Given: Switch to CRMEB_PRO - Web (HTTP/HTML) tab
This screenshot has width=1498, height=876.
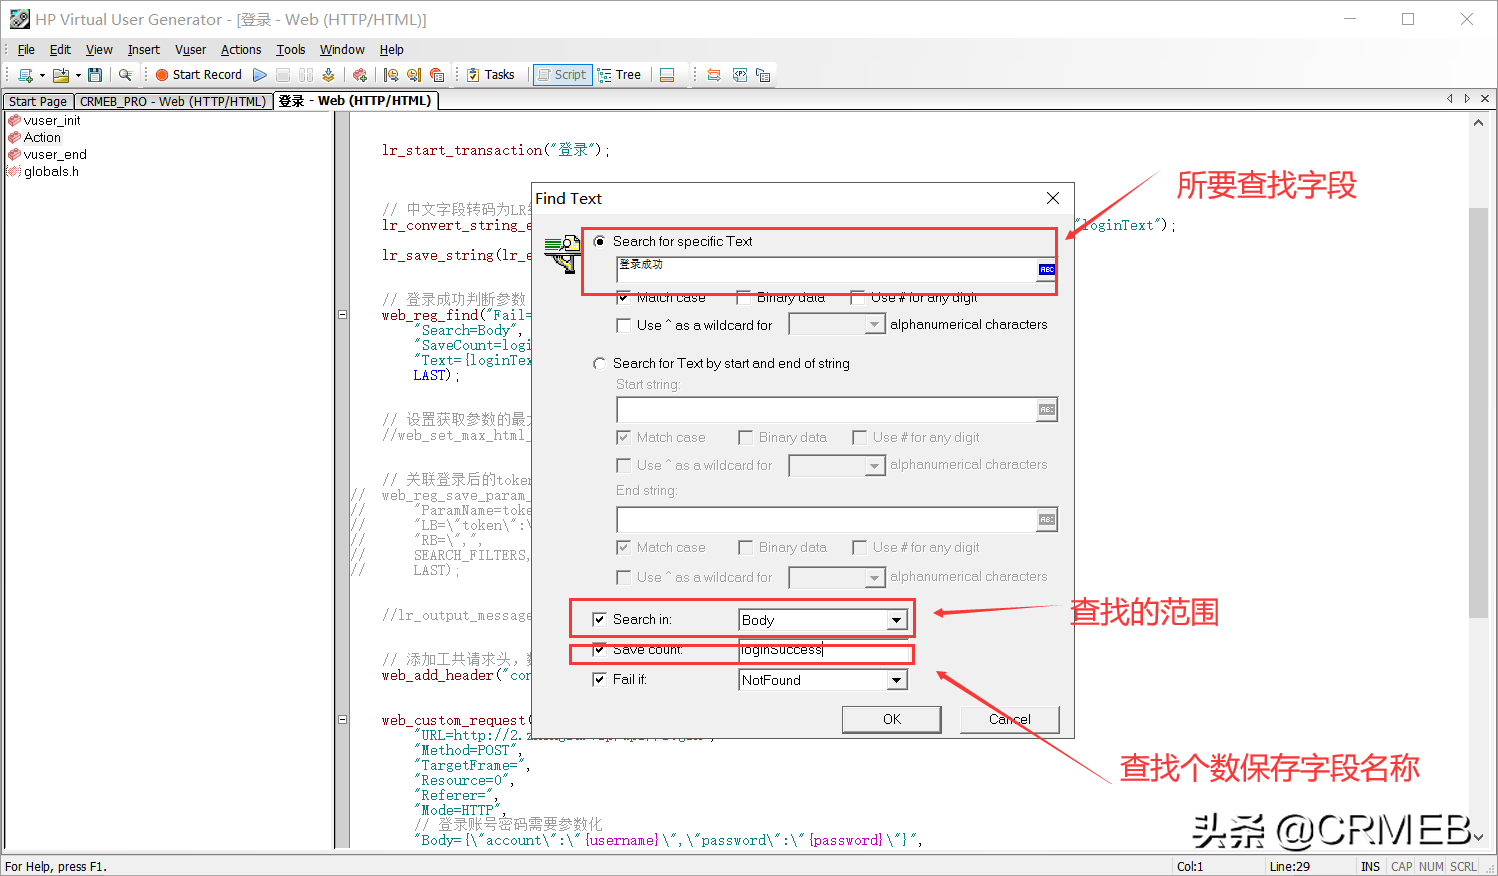Looking at the screenshot, I should [173, 102].
